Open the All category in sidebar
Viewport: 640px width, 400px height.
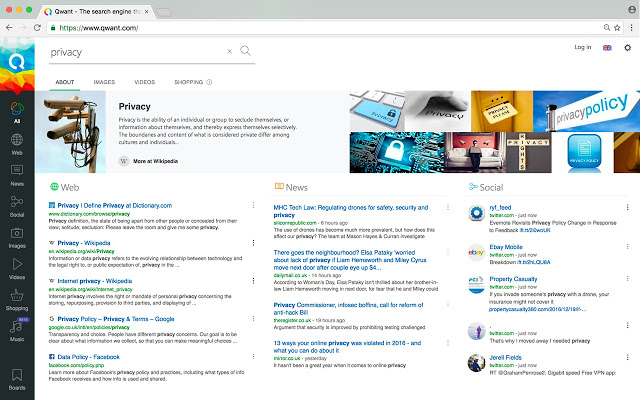tap(17, 113)
